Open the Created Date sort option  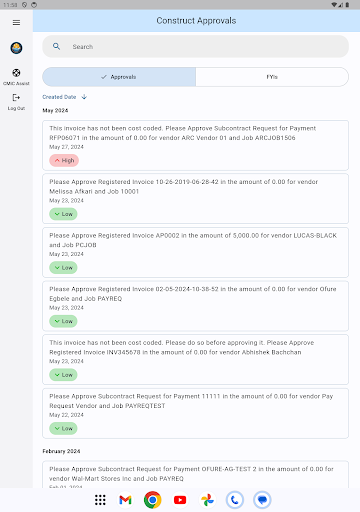click(59, 97)
